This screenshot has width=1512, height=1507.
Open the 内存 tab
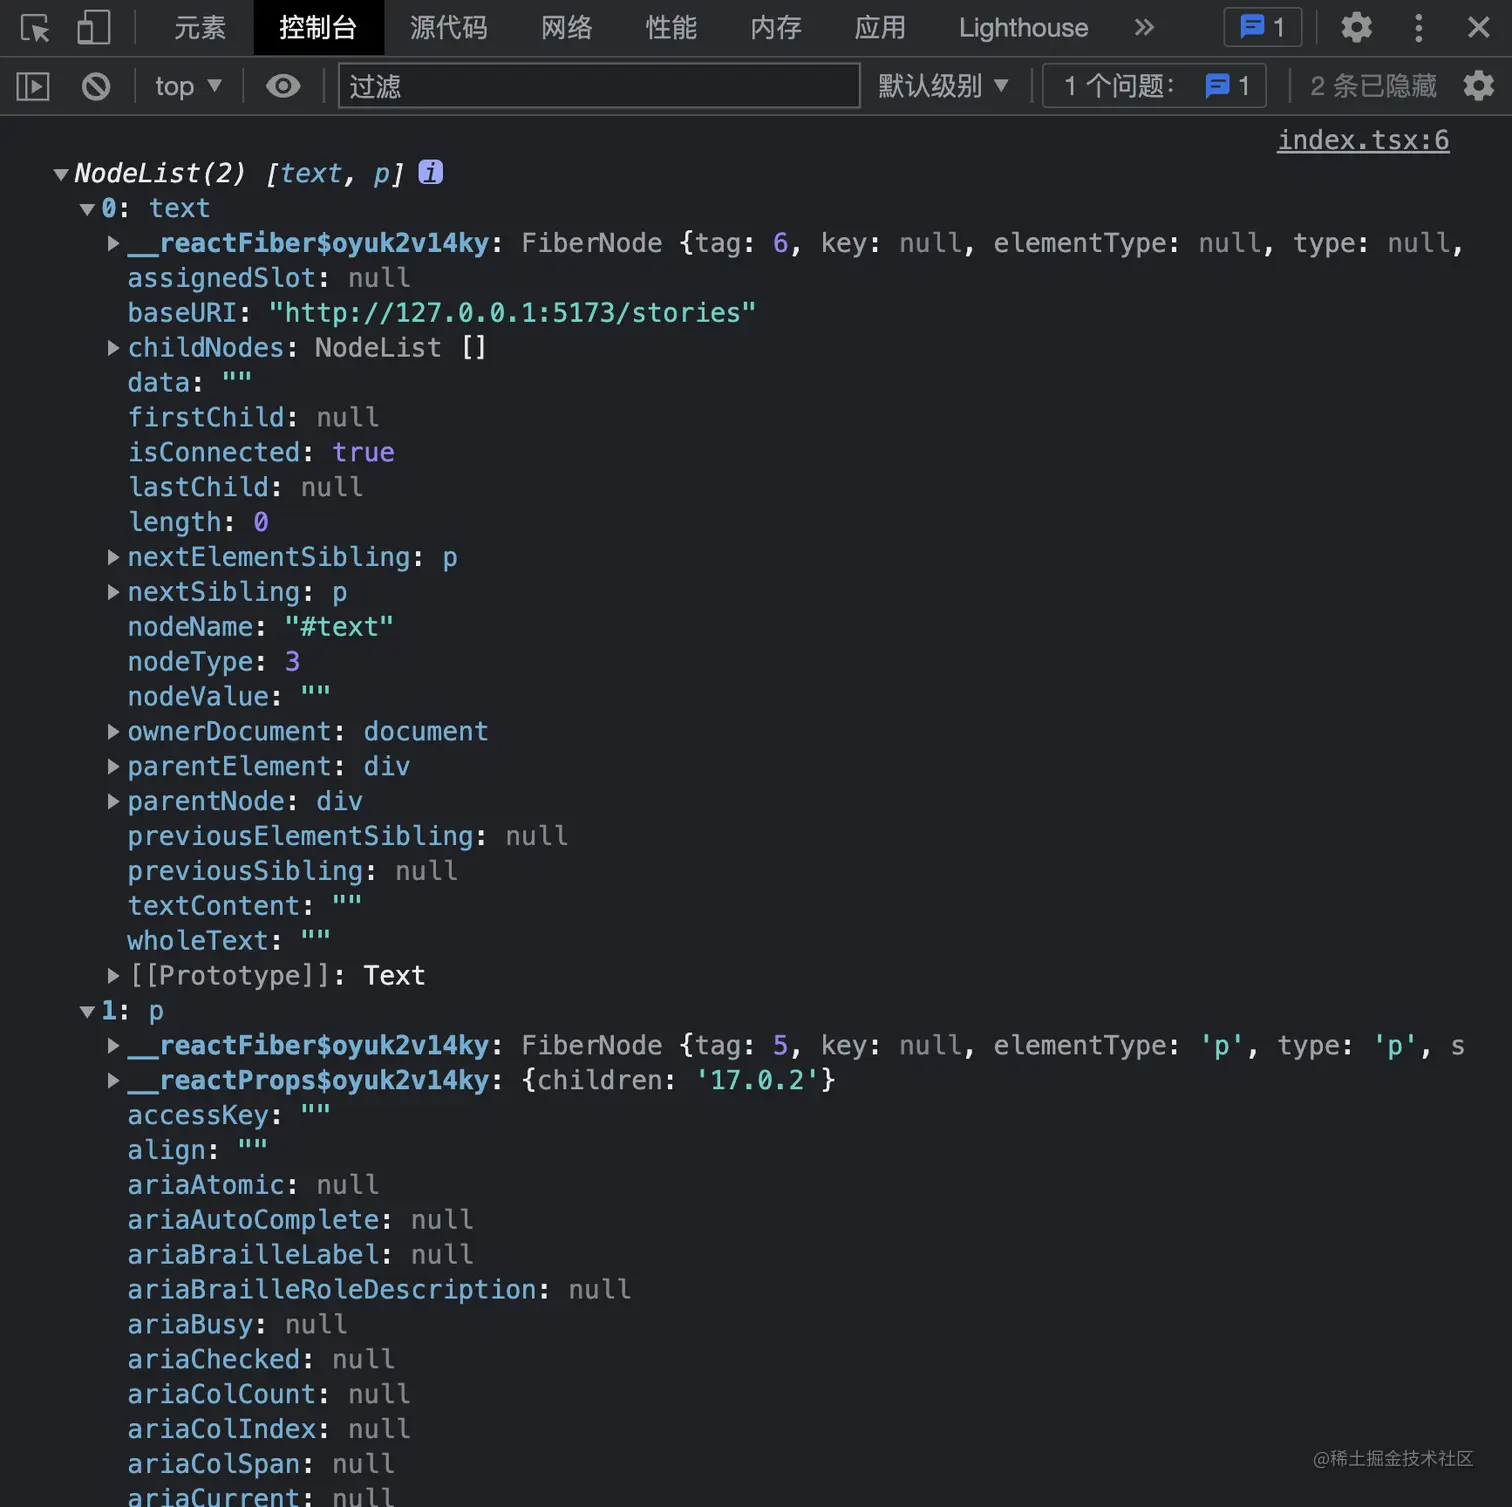tap(776, 27)
